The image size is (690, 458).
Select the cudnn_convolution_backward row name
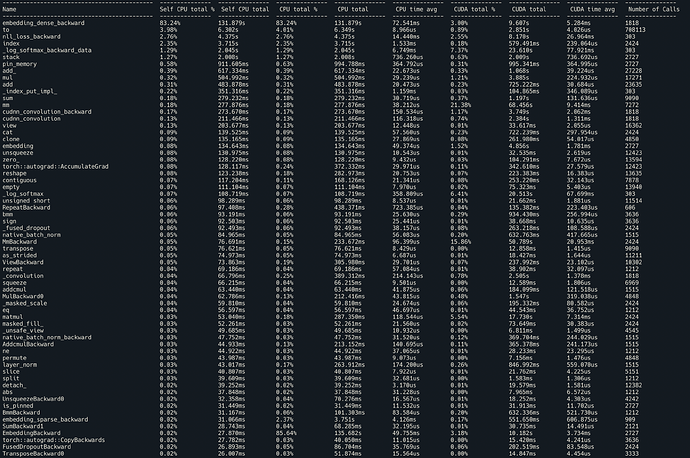coord(47,112)
